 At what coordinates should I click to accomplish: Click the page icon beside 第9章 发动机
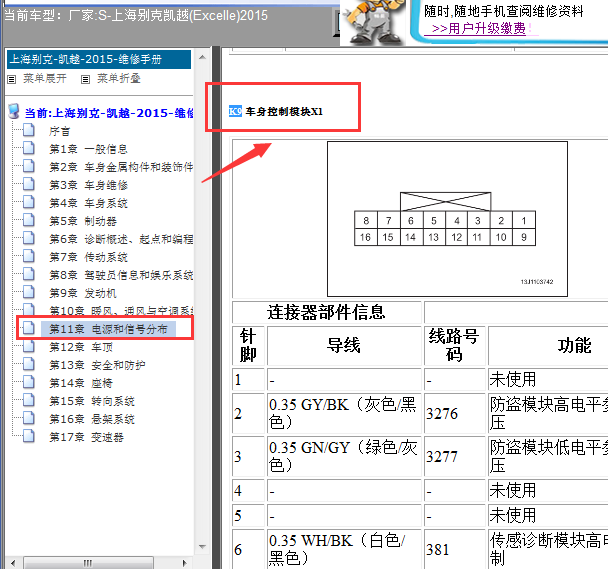29,292
